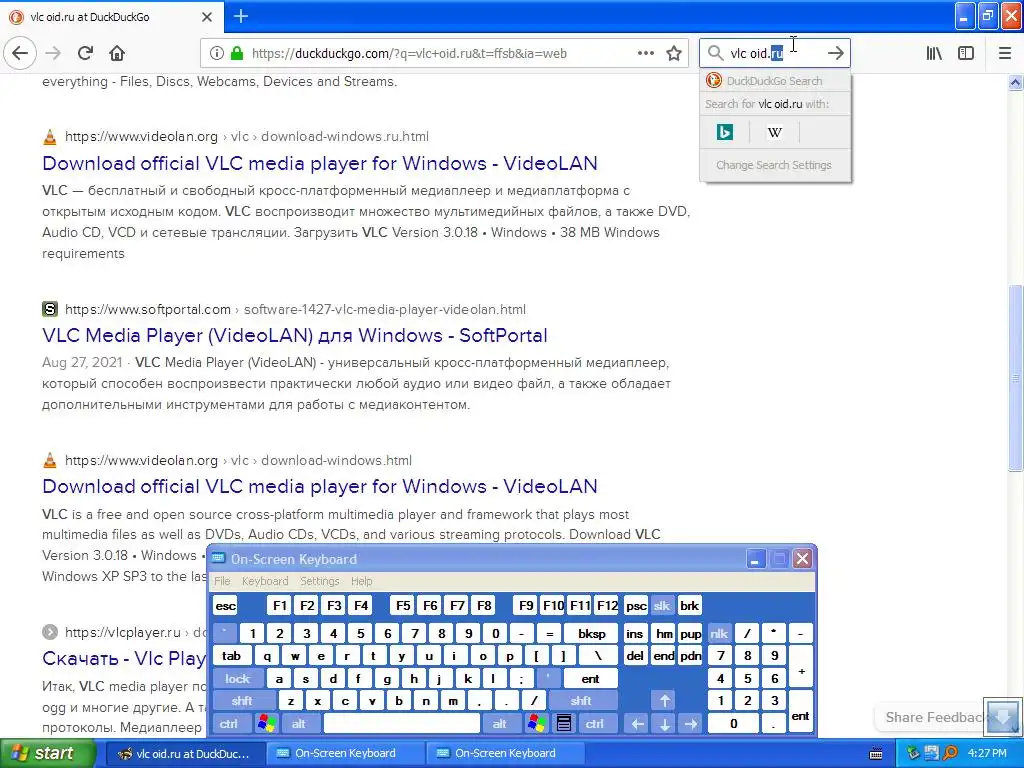Open SoftPortal VLC Media Player link
The width and height of the screenshot is (1024, 768).
295,336
